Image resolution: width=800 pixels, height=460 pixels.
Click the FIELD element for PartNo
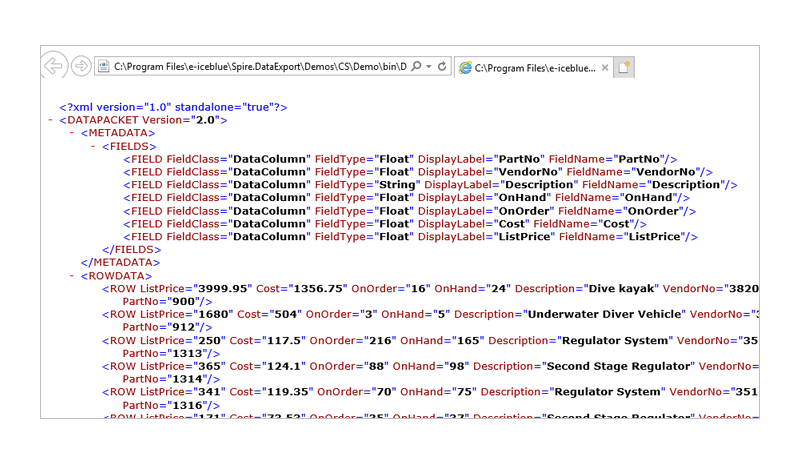click(x=400, y=159)
